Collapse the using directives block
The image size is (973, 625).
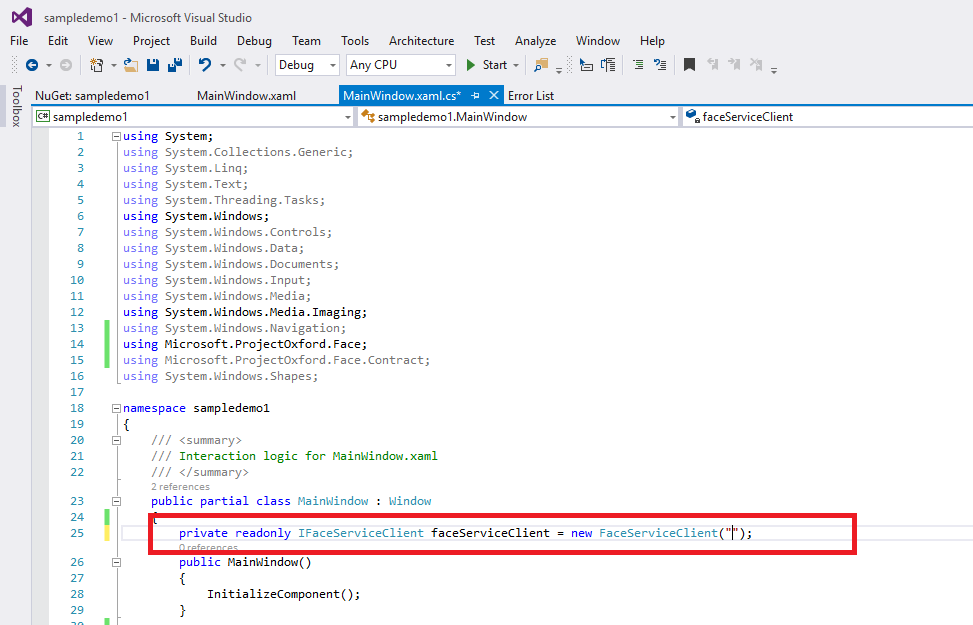coord(117,136)
